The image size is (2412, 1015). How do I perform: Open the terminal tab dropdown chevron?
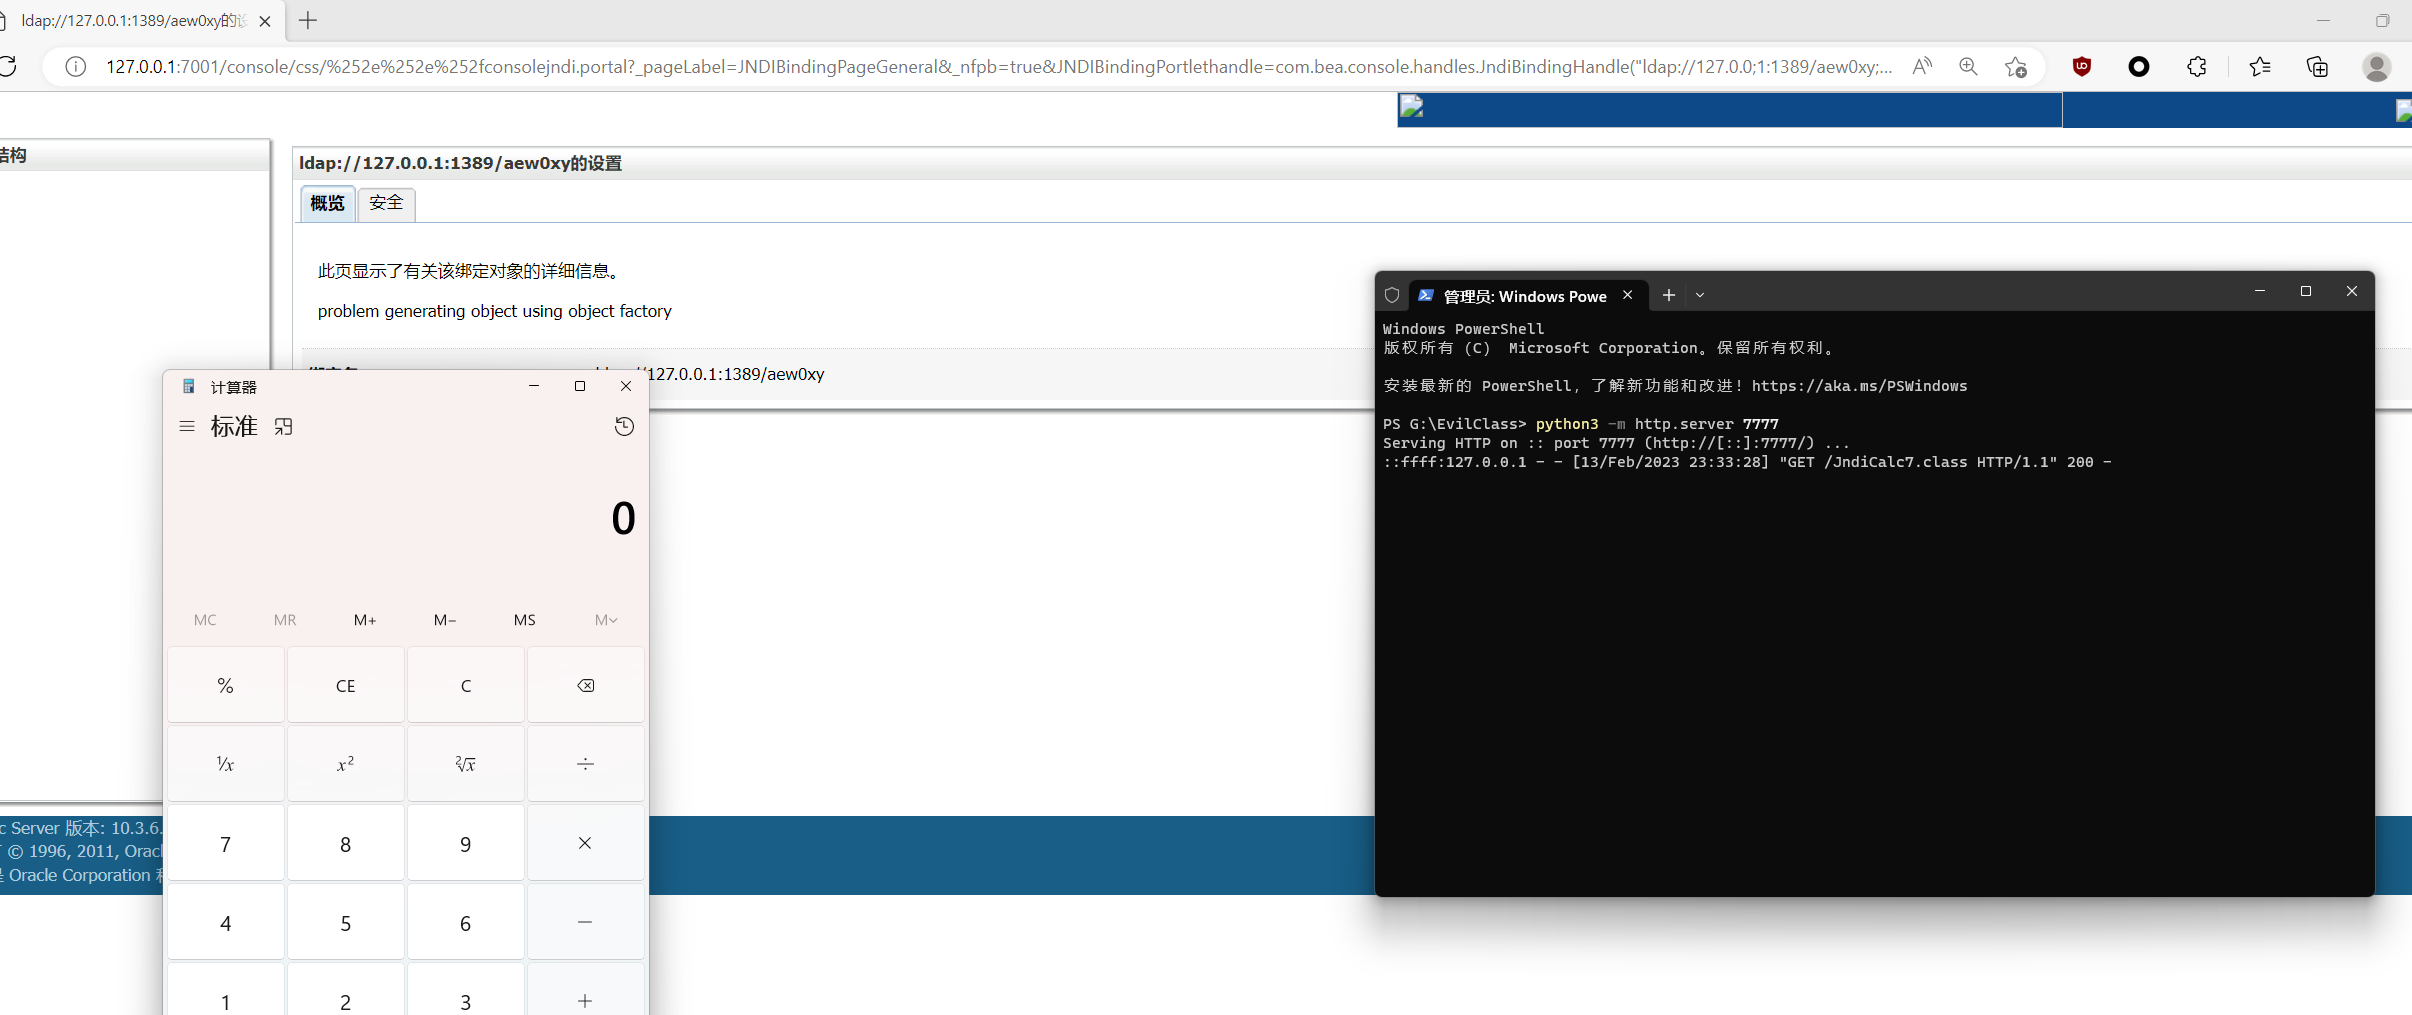click(x=1700, y=295)
